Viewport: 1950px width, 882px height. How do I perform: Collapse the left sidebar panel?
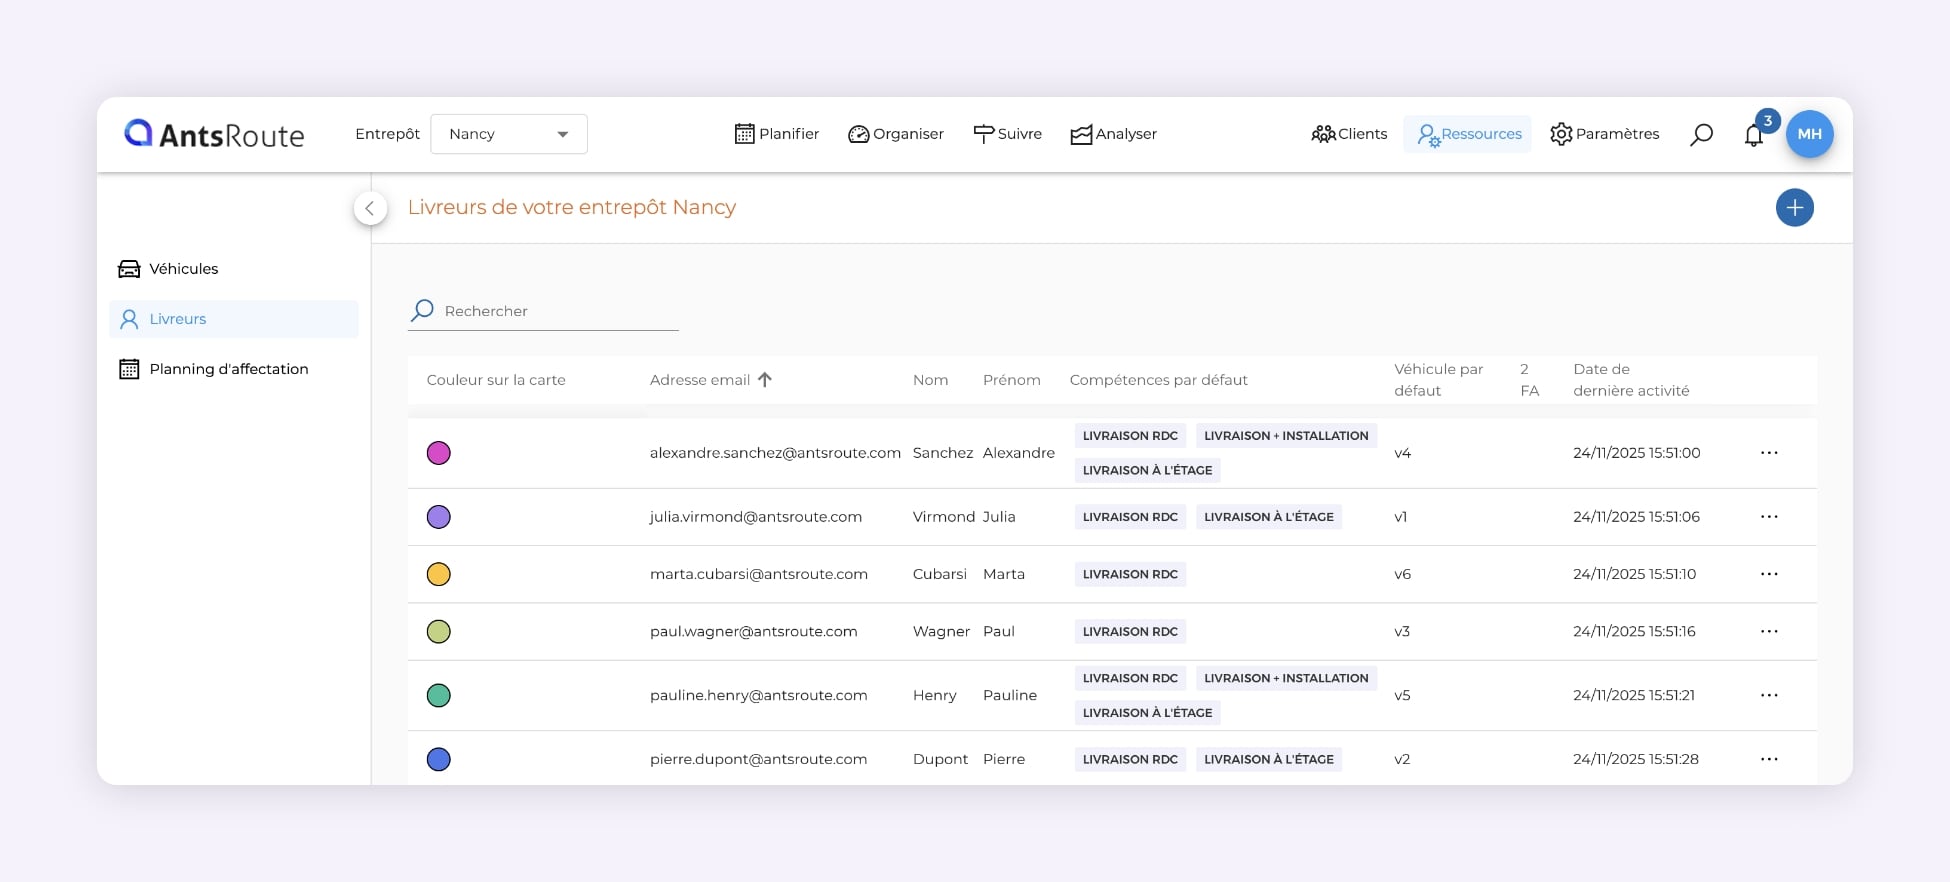point(370,208)
